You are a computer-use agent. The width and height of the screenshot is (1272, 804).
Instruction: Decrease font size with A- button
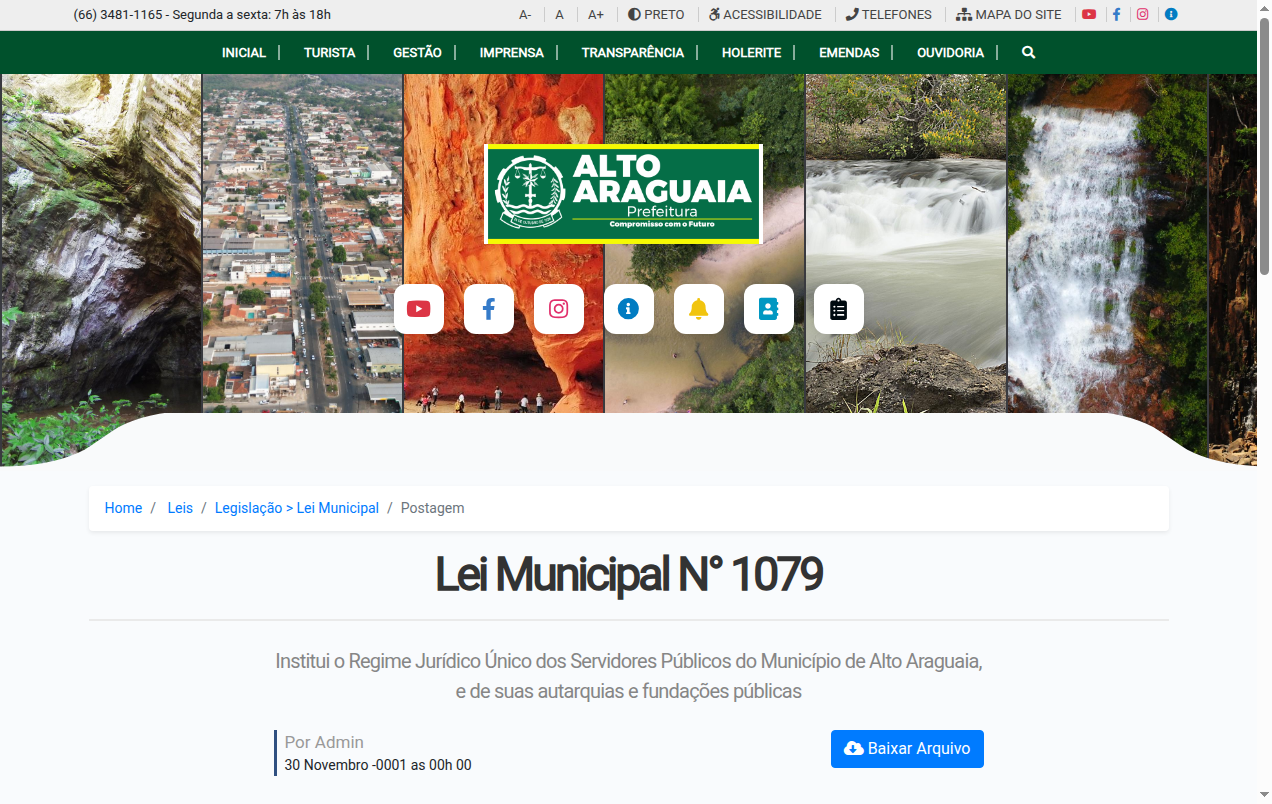525,15
